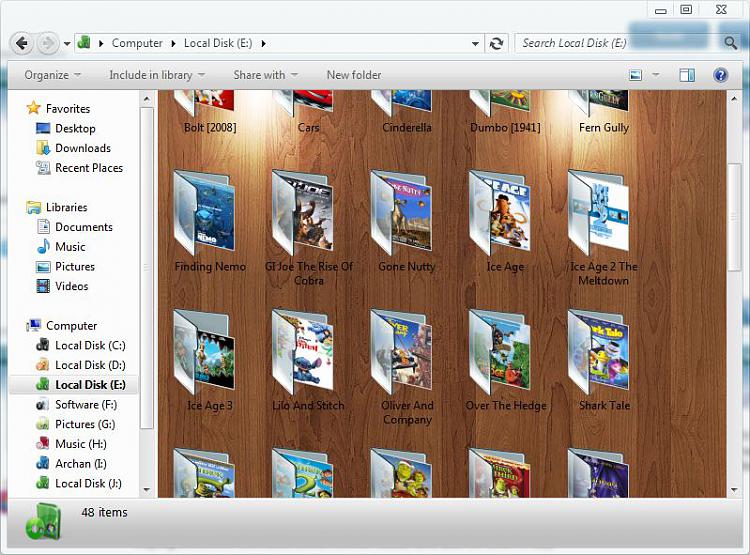Open the view options dropdown arrow
Image resolution: width=750 pixels, height=555 pixels.
(x=656, y=75)
